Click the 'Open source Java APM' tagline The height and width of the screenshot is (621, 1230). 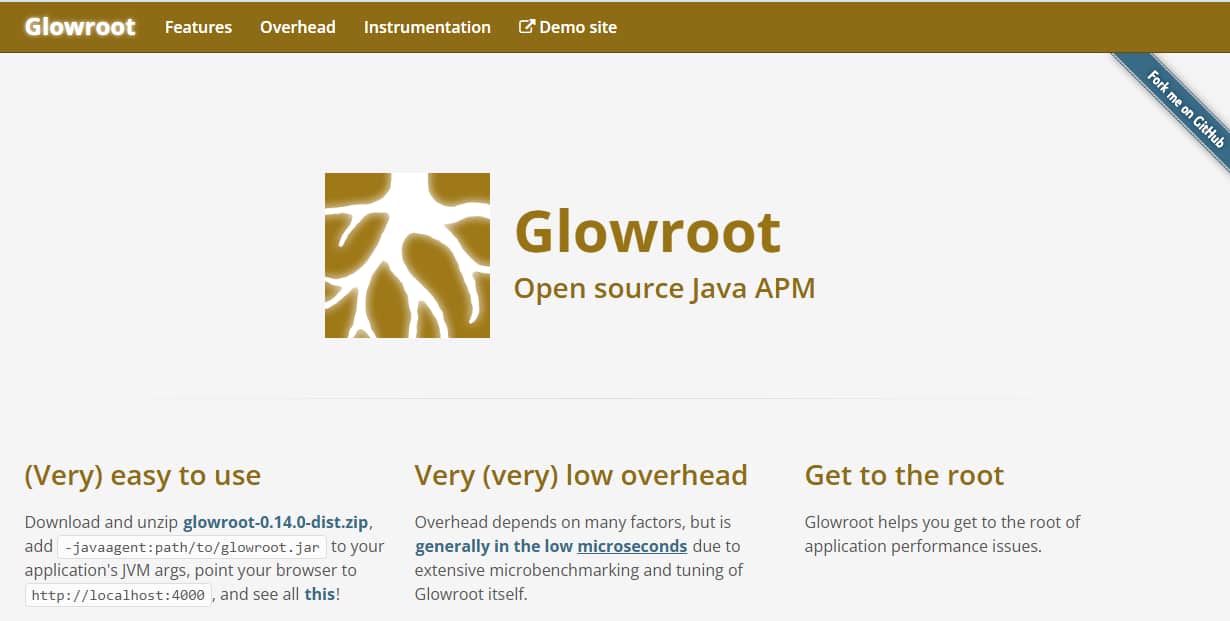665,289
